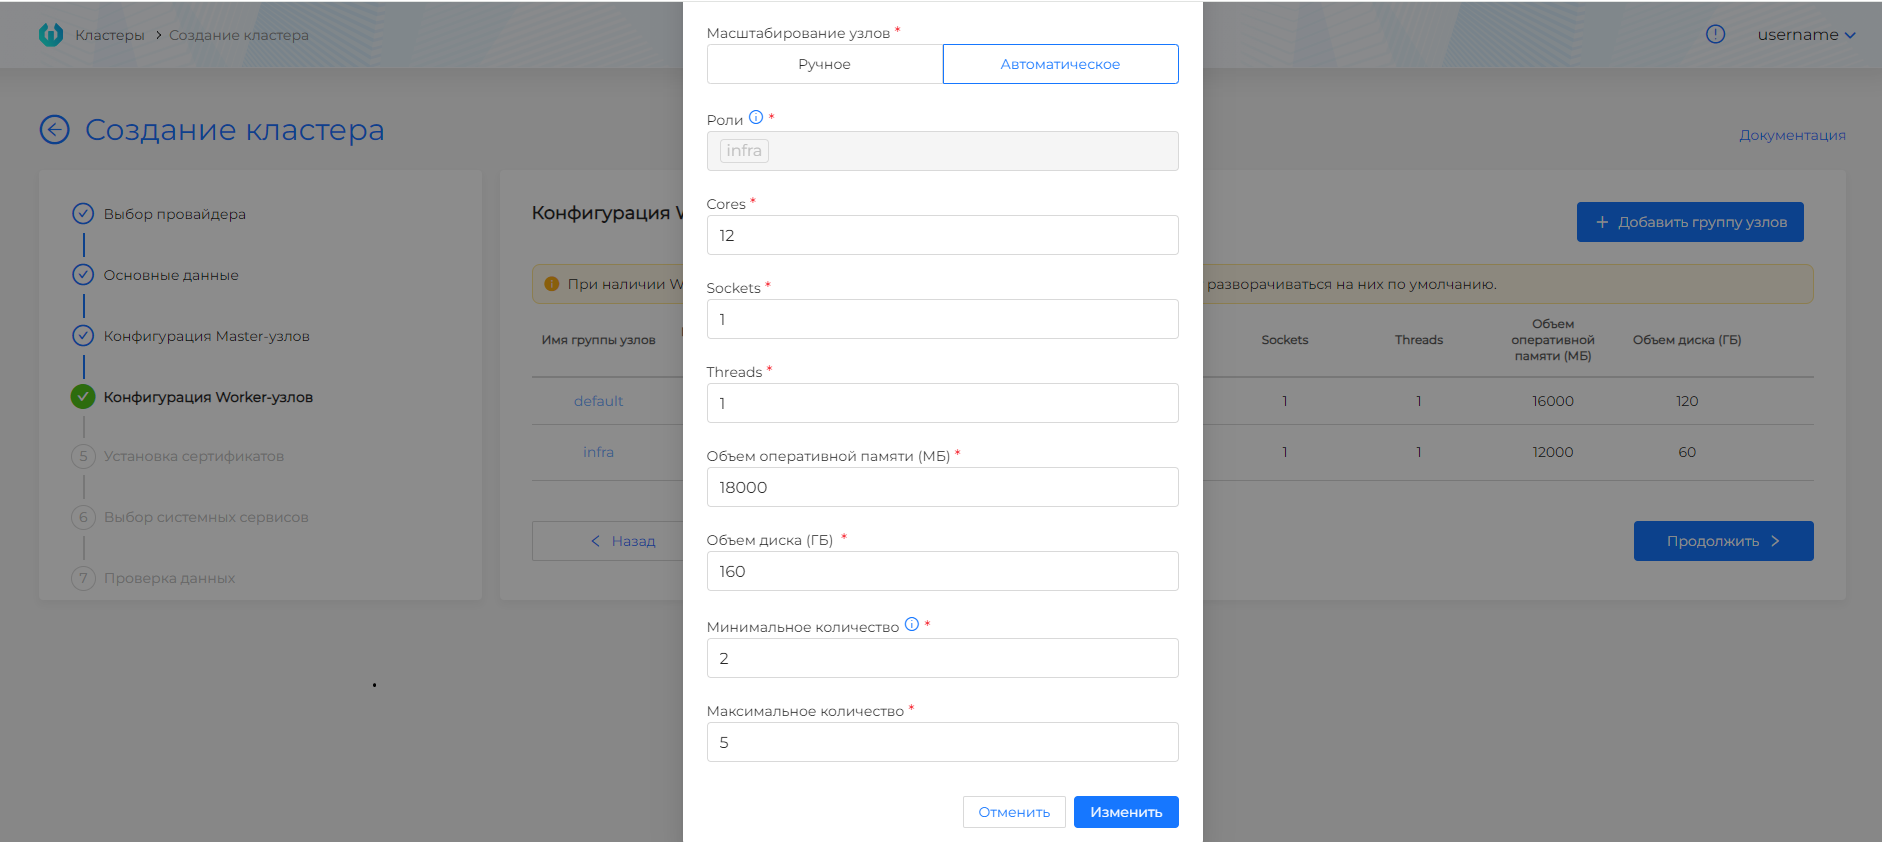Click the orange warning icon in banner

(x=551, y=284)
